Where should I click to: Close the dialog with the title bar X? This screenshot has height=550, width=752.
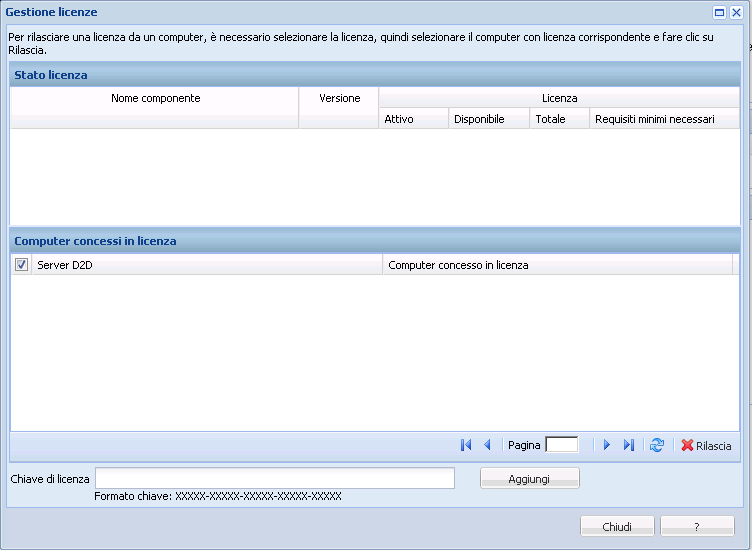tap(735, 12)
